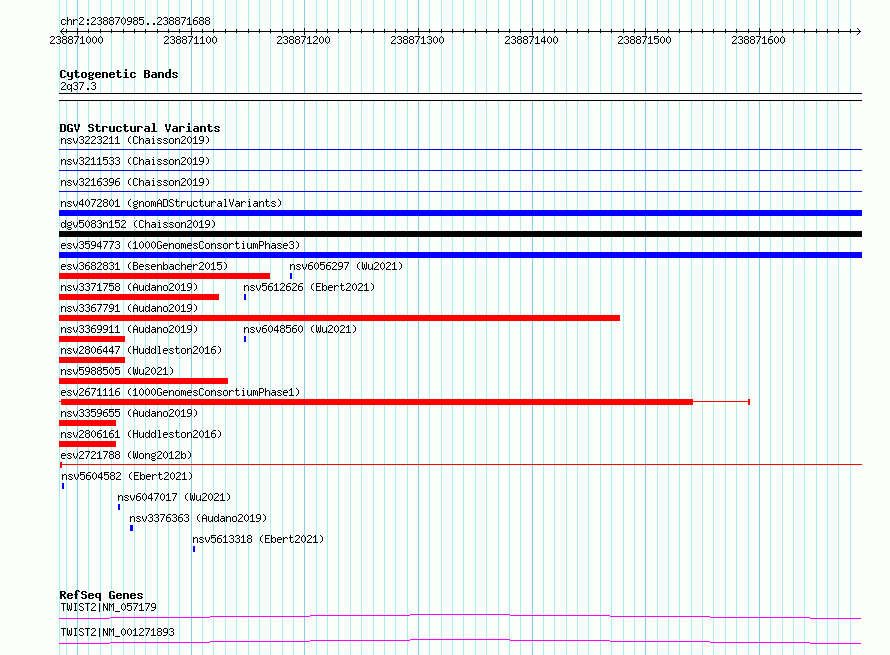890x655 pixels.
Task: Click the Cytogenetic Bands track heading
Action: [119, 74]
